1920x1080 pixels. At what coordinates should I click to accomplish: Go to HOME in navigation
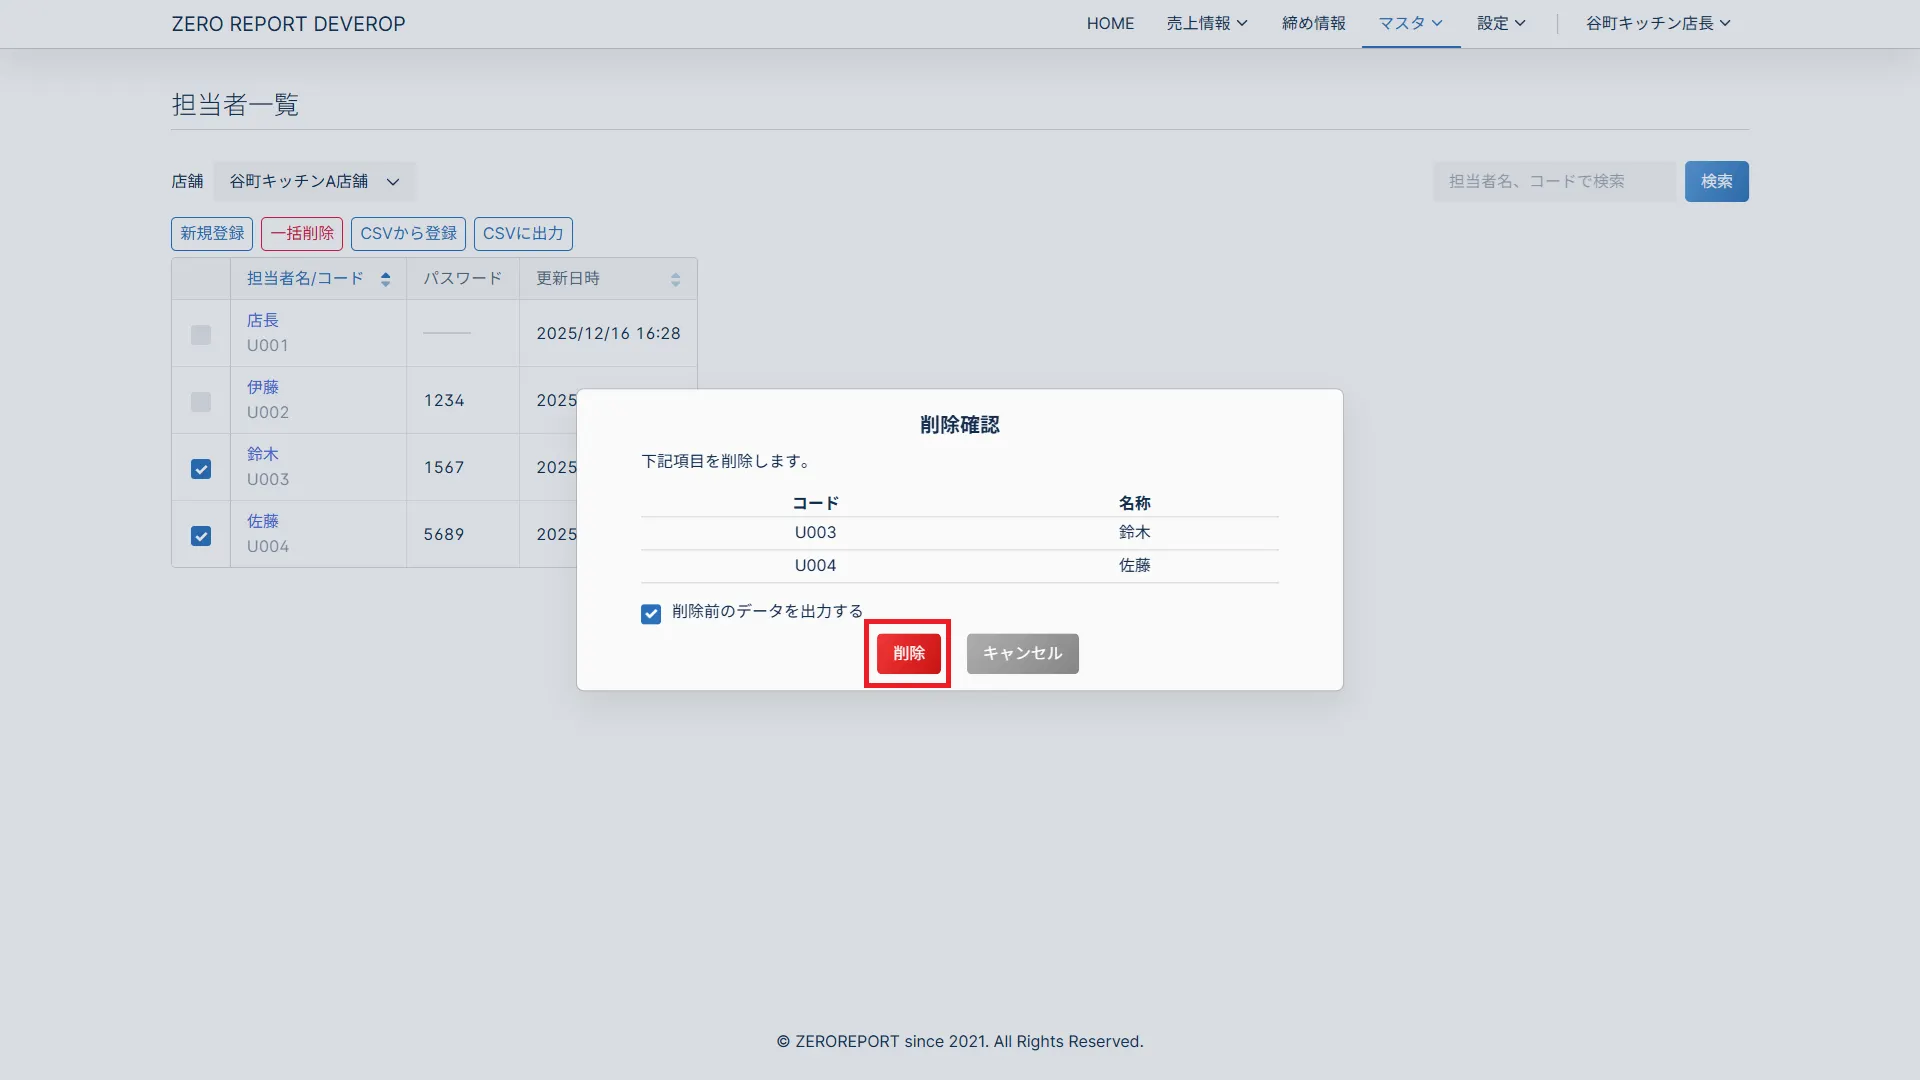point(1110,23)
